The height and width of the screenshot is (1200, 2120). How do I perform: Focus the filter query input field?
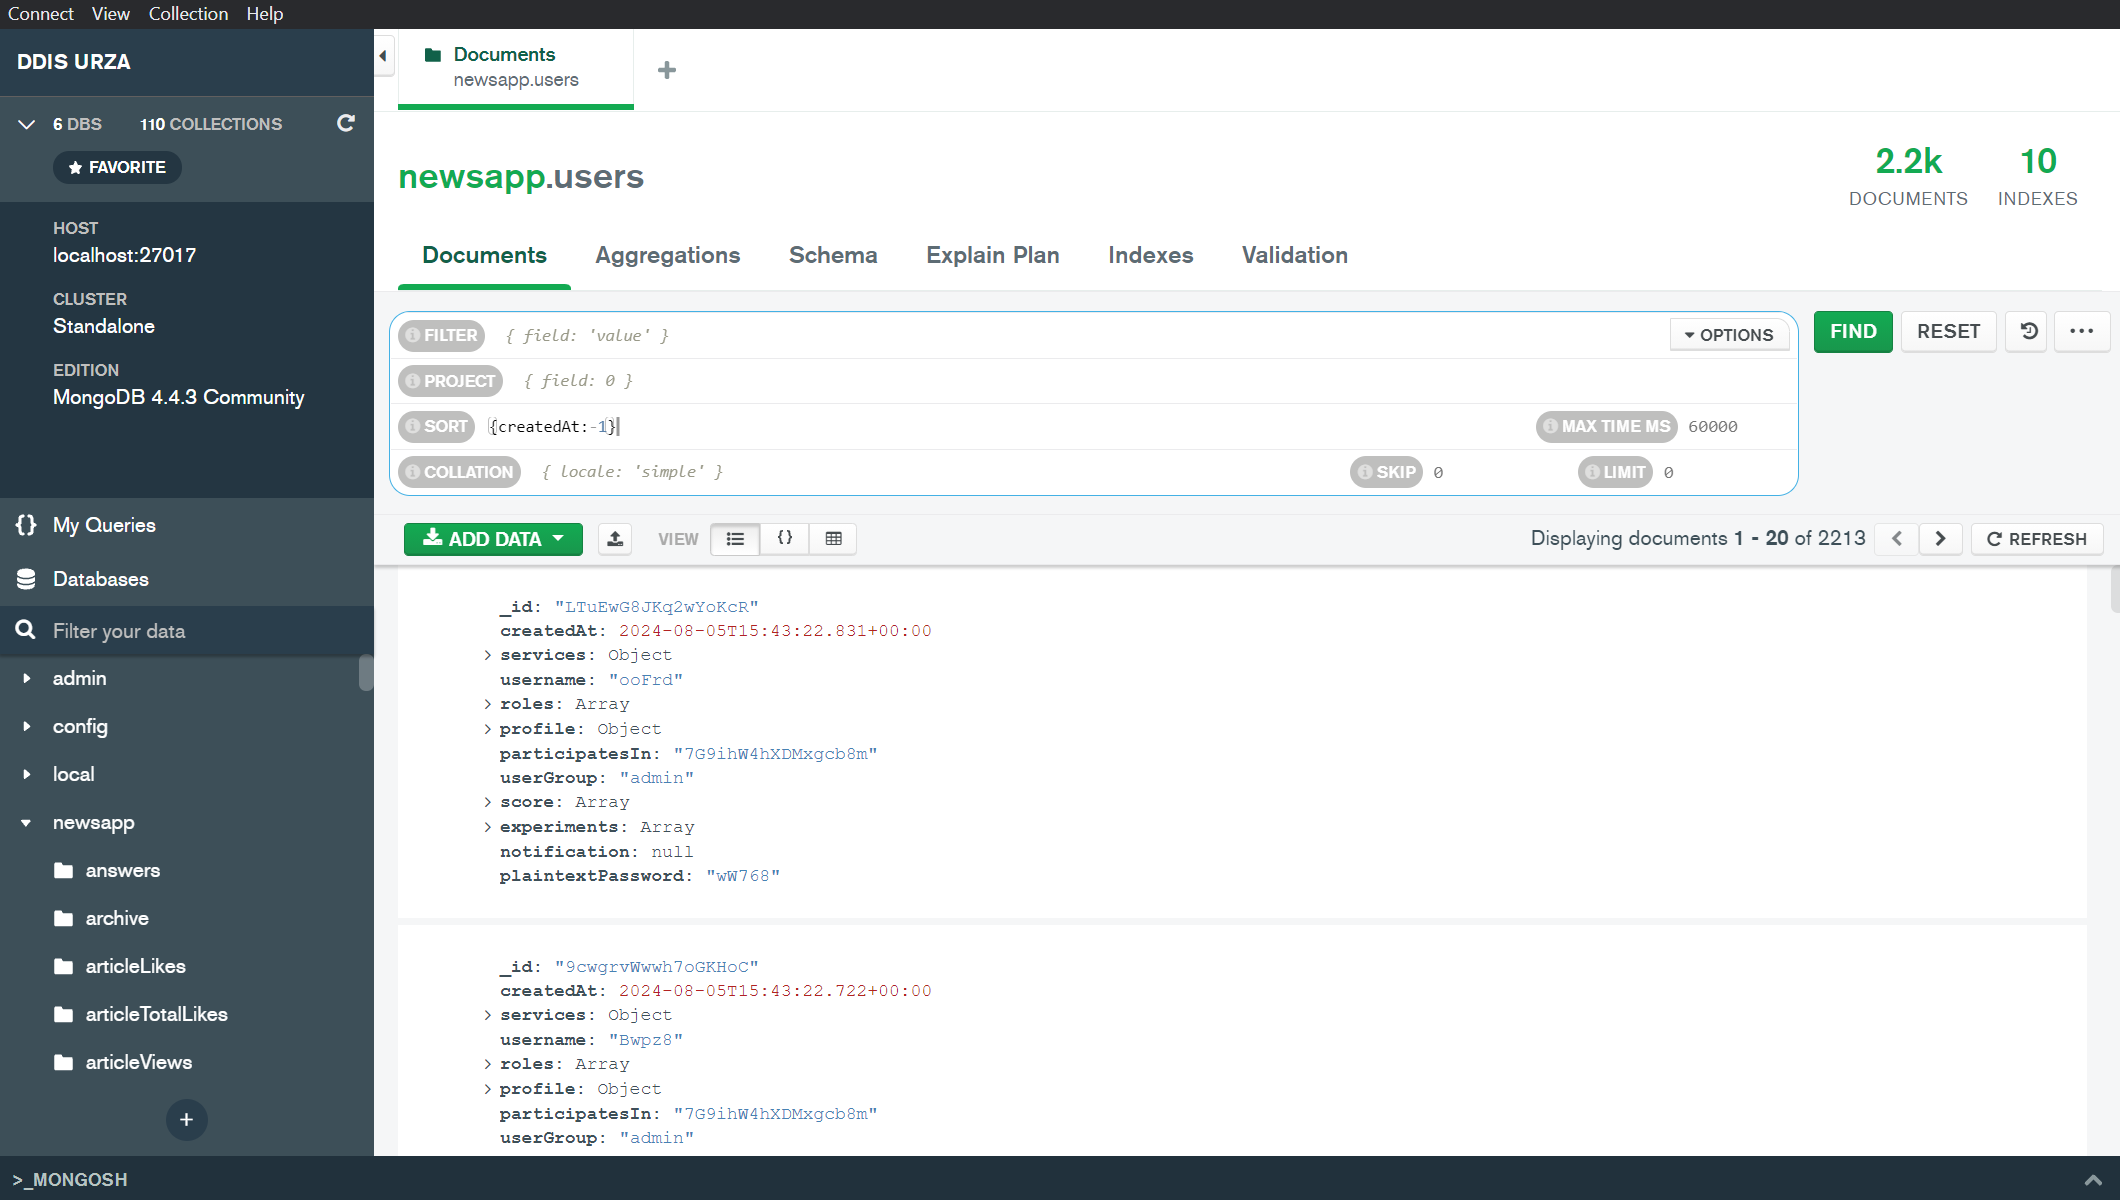click(x=1080, y=335)
